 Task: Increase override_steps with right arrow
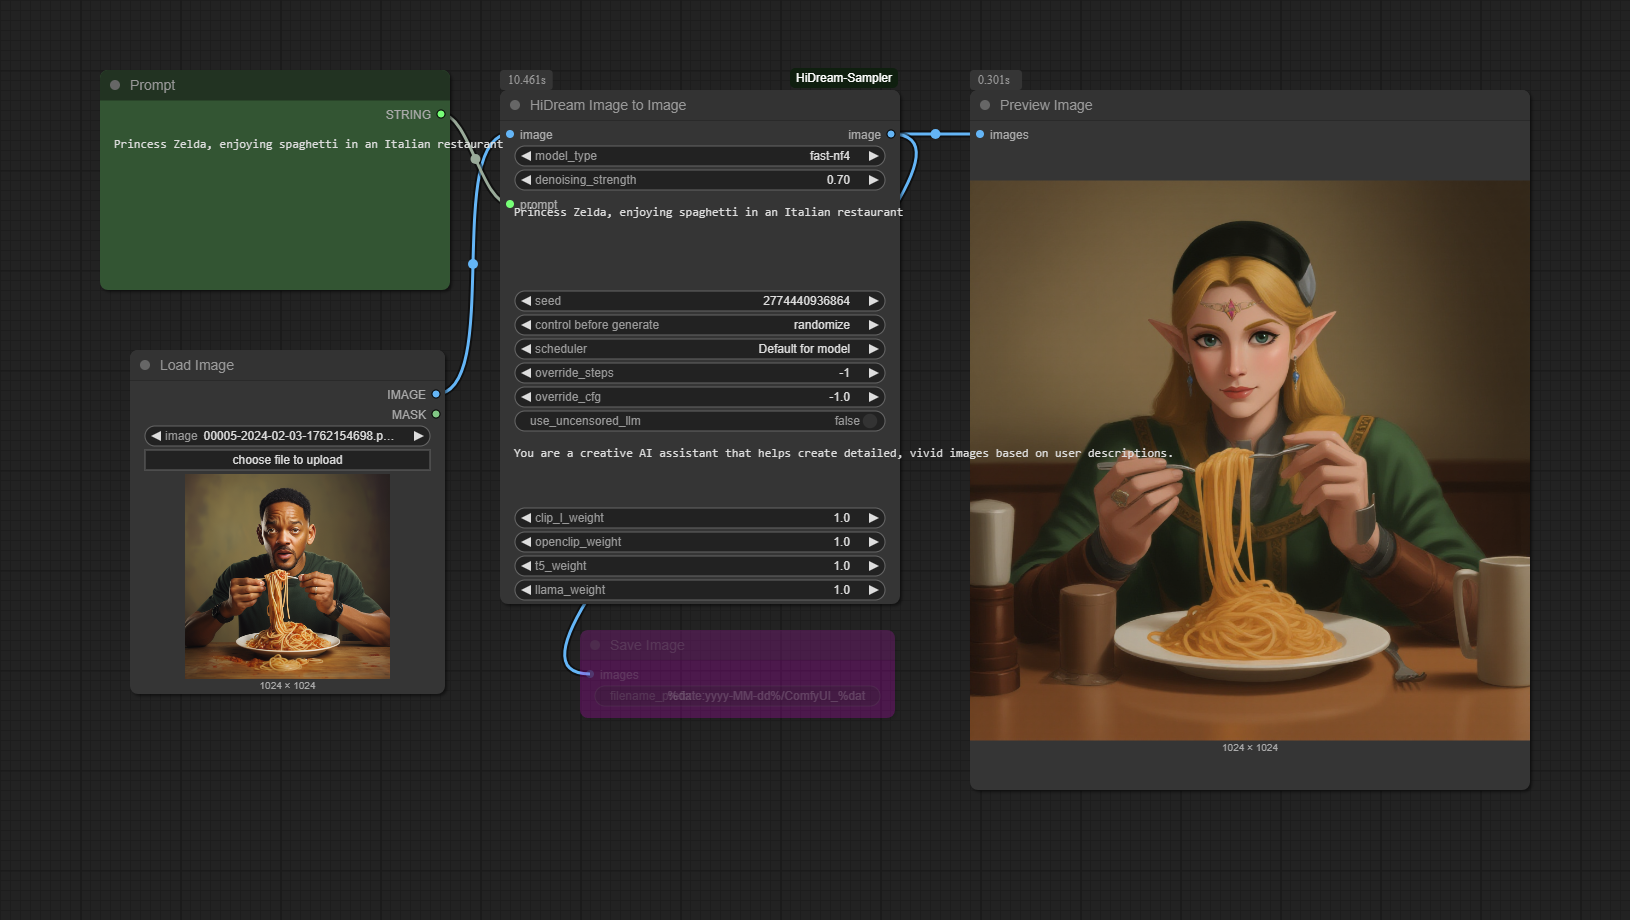tap(873, 373)
